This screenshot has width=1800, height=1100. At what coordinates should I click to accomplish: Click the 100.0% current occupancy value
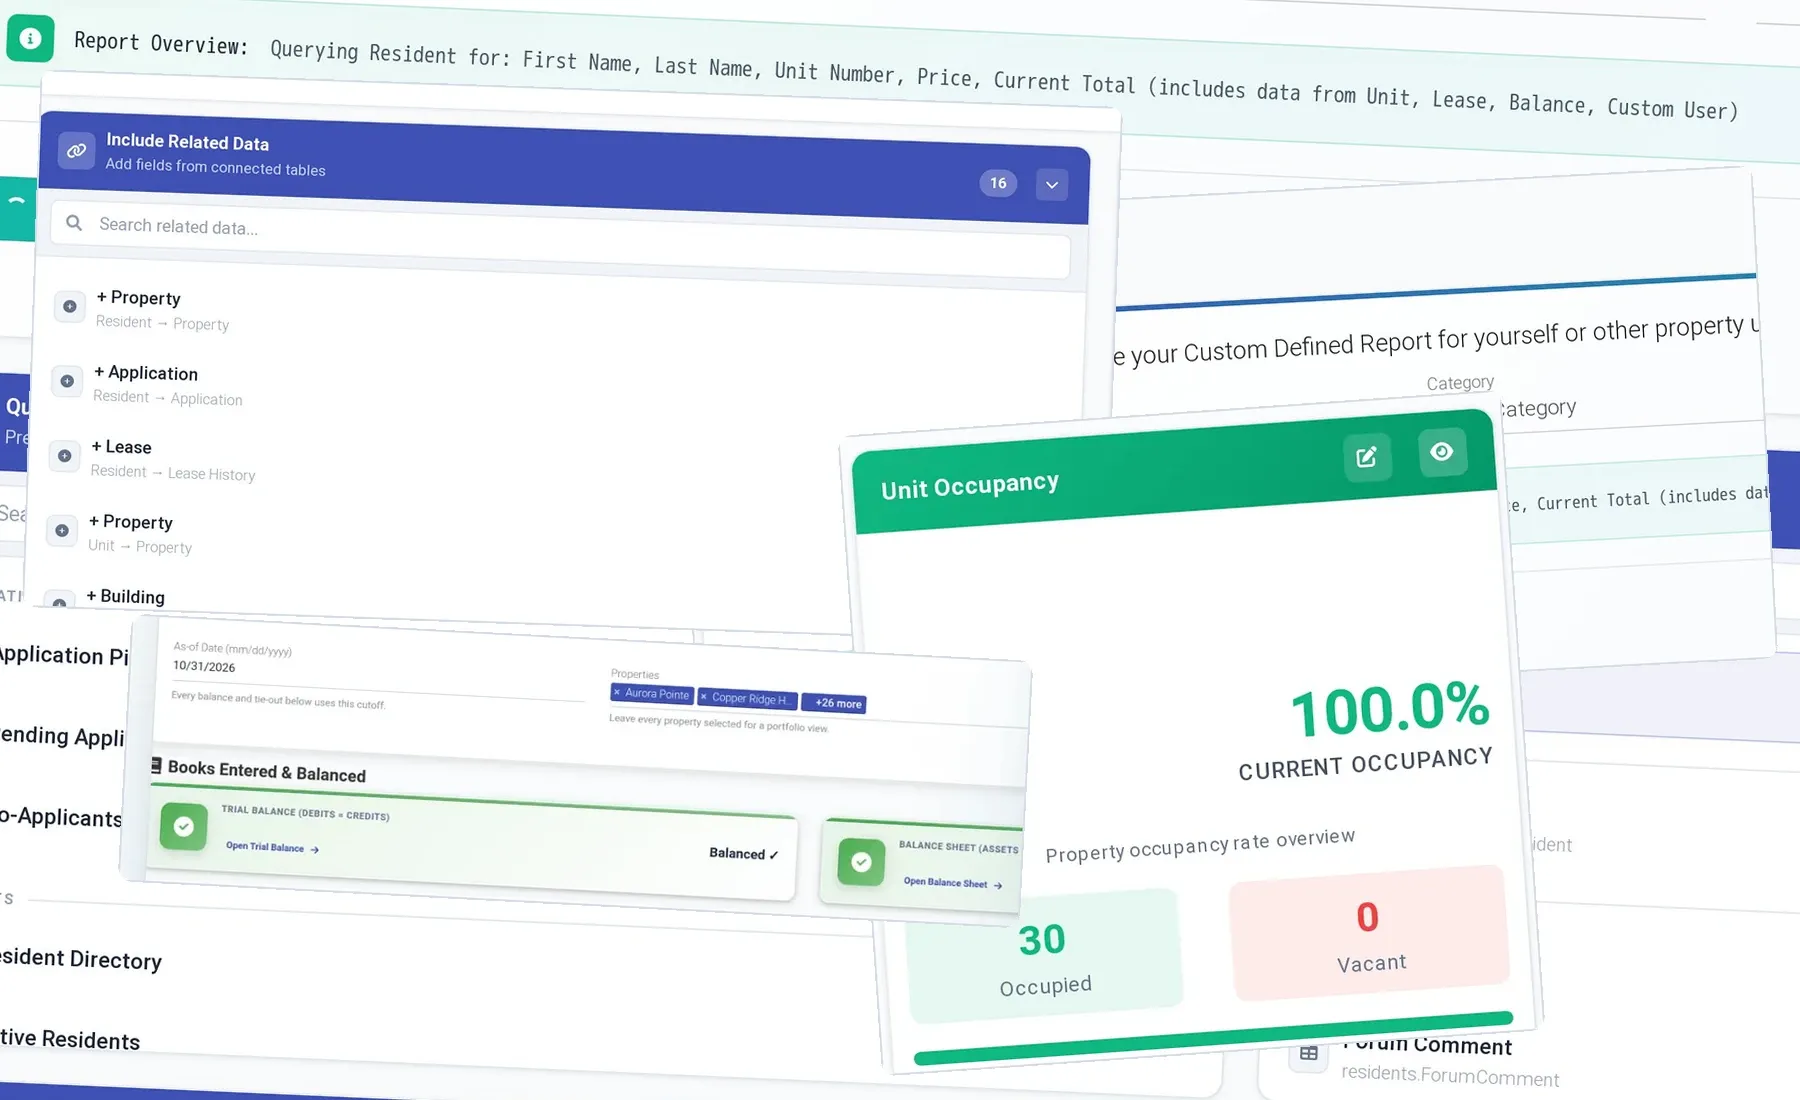(1390, 709)
